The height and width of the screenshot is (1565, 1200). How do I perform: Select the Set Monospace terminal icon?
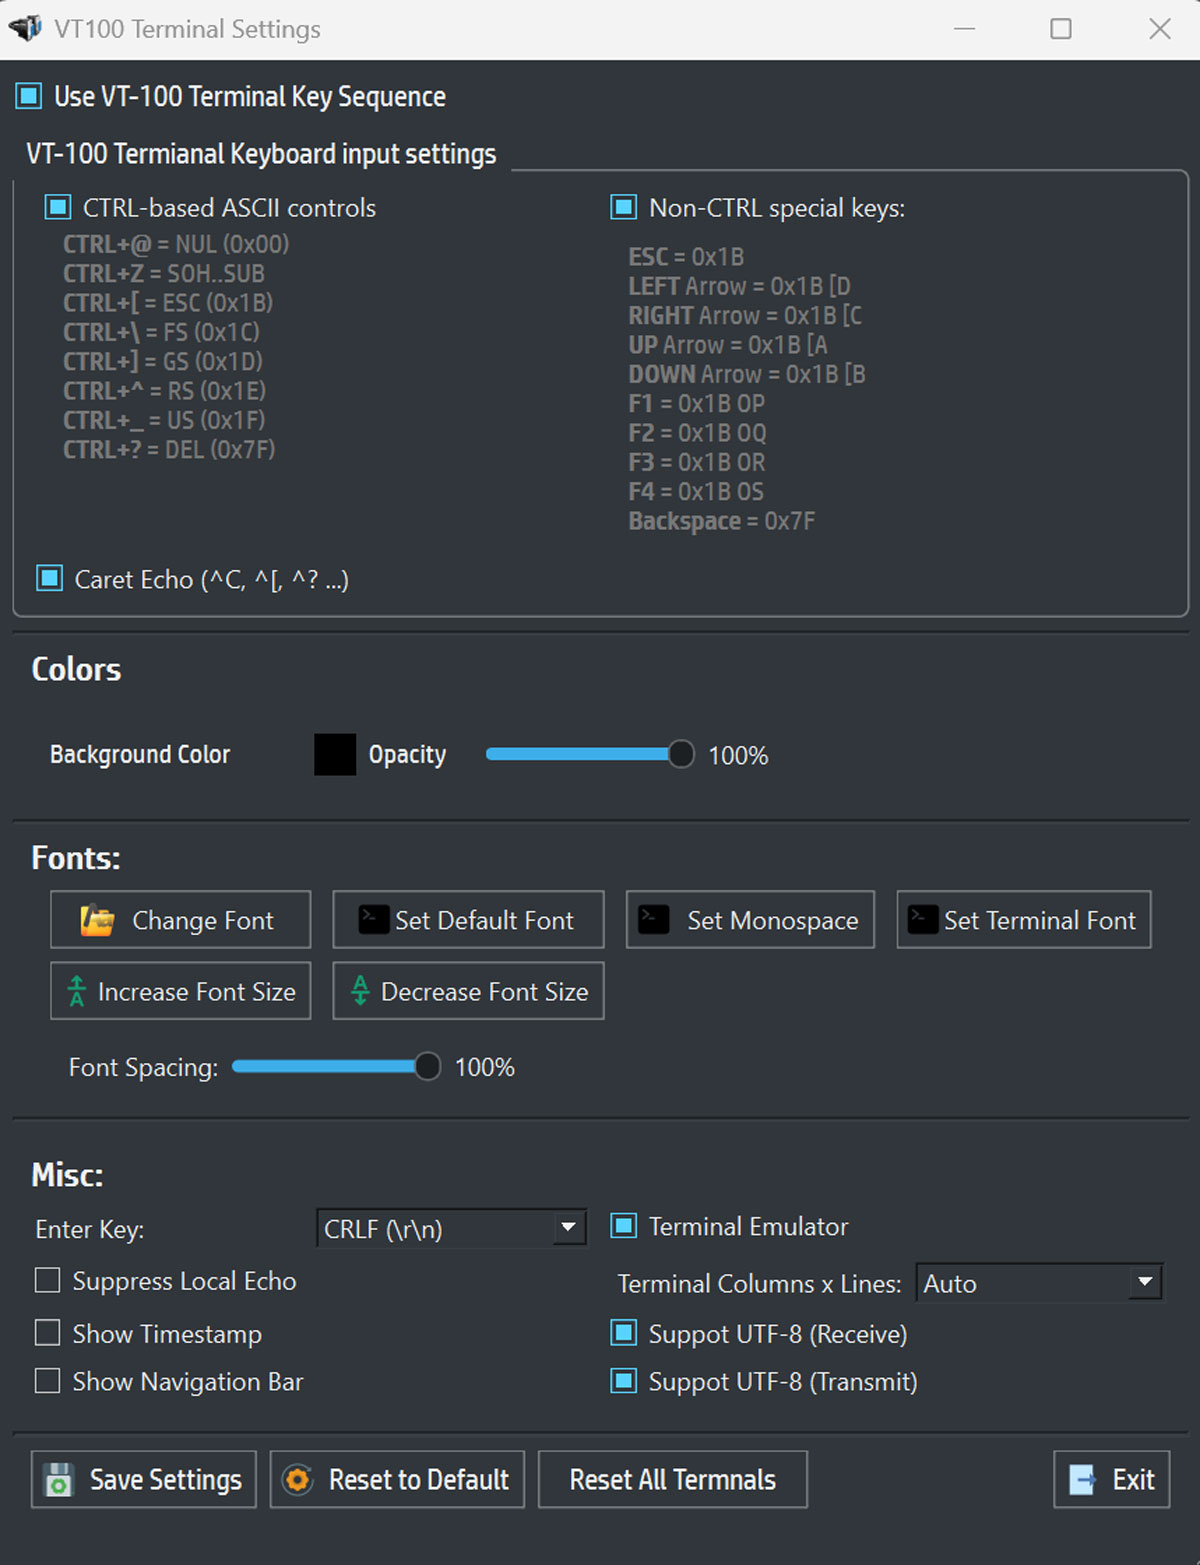pyautogui.click(x=653, y=919)
